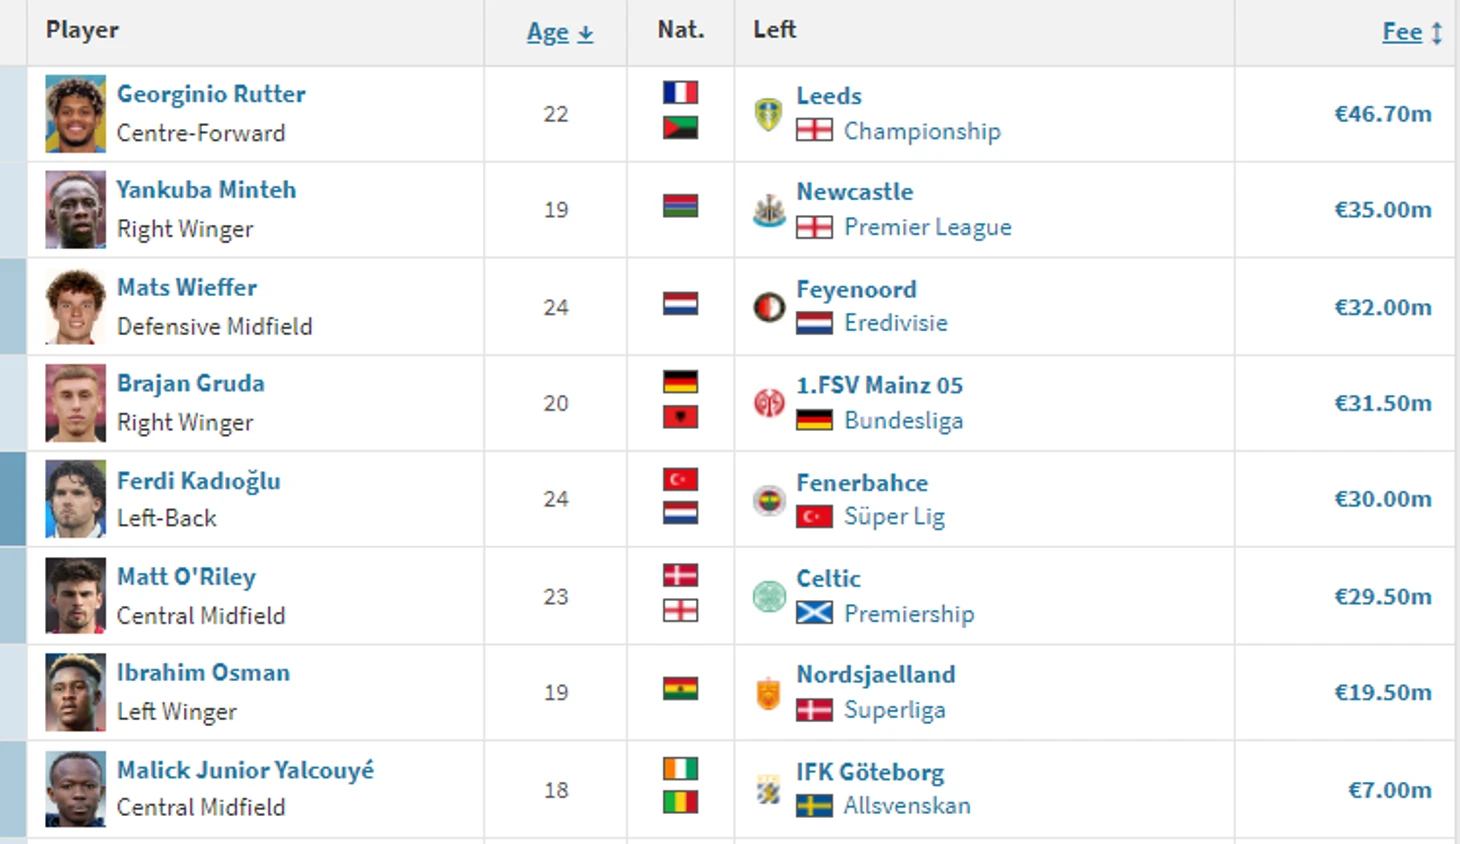The width and height of the screenshot is (1460, 844).
Task: Click Ferdi Kadıoğlu's player photo
Action: point(75,499)
